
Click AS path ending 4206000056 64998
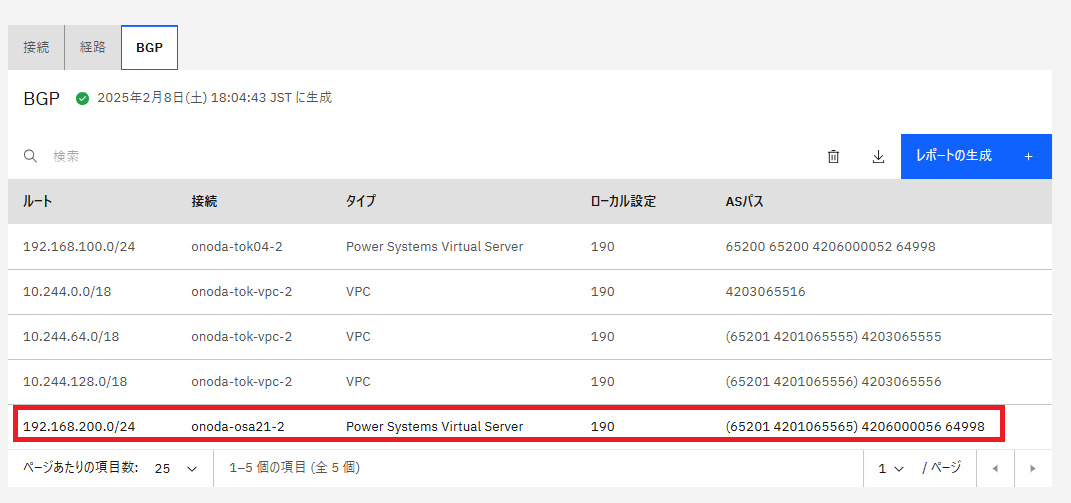point(855,426)
